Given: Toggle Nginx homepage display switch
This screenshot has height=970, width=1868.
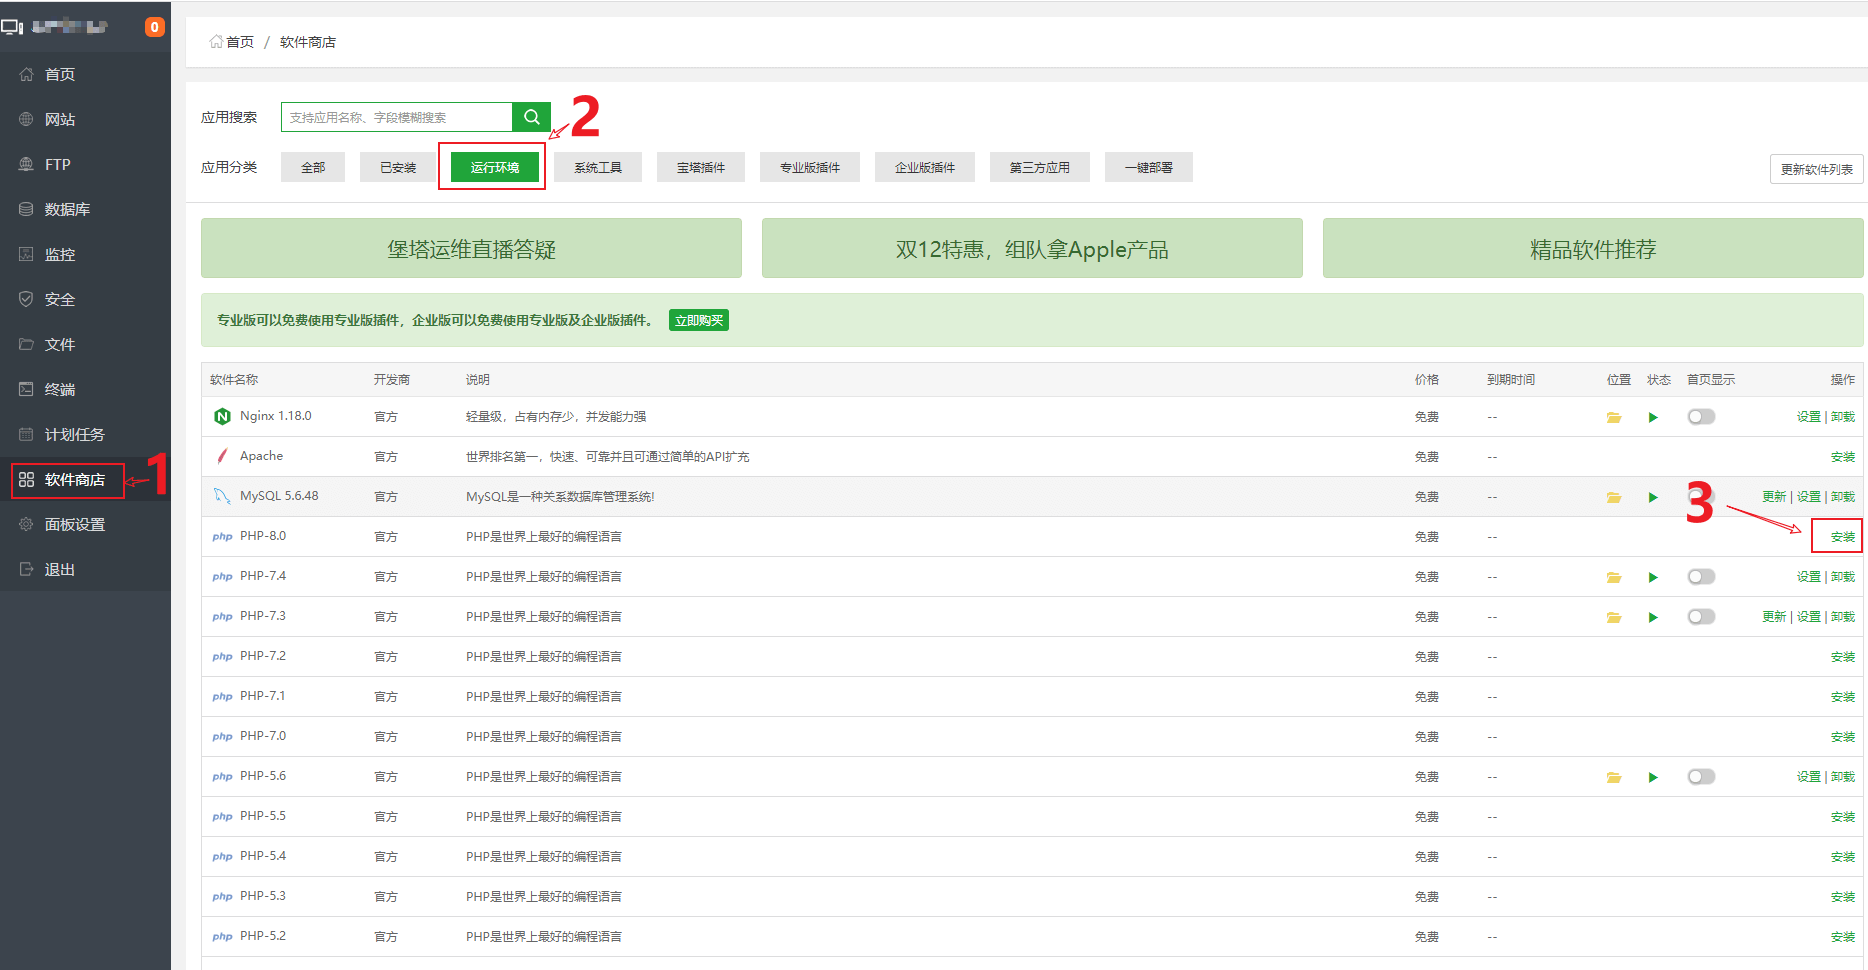Looking at the screenshot, I should click(x=1701, y=417).
